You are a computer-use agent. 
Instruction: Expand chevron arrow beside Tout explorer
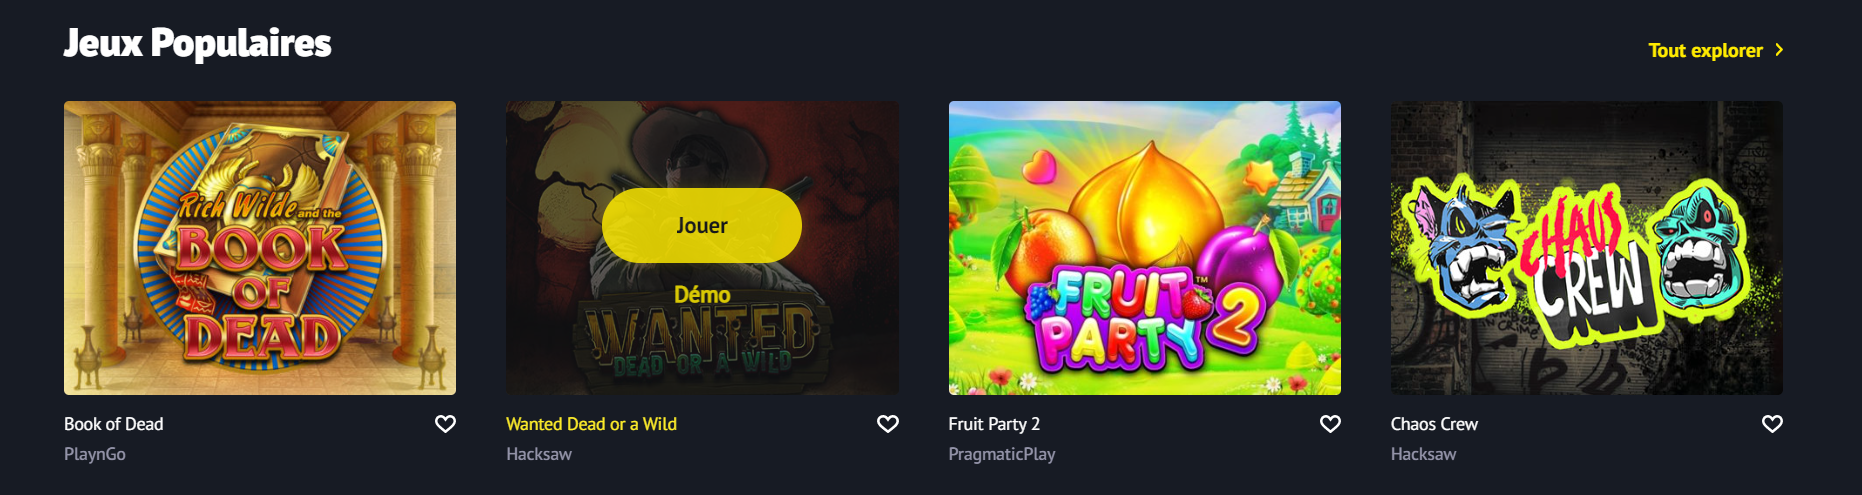pyautogui.click(x=1779, y=50)
